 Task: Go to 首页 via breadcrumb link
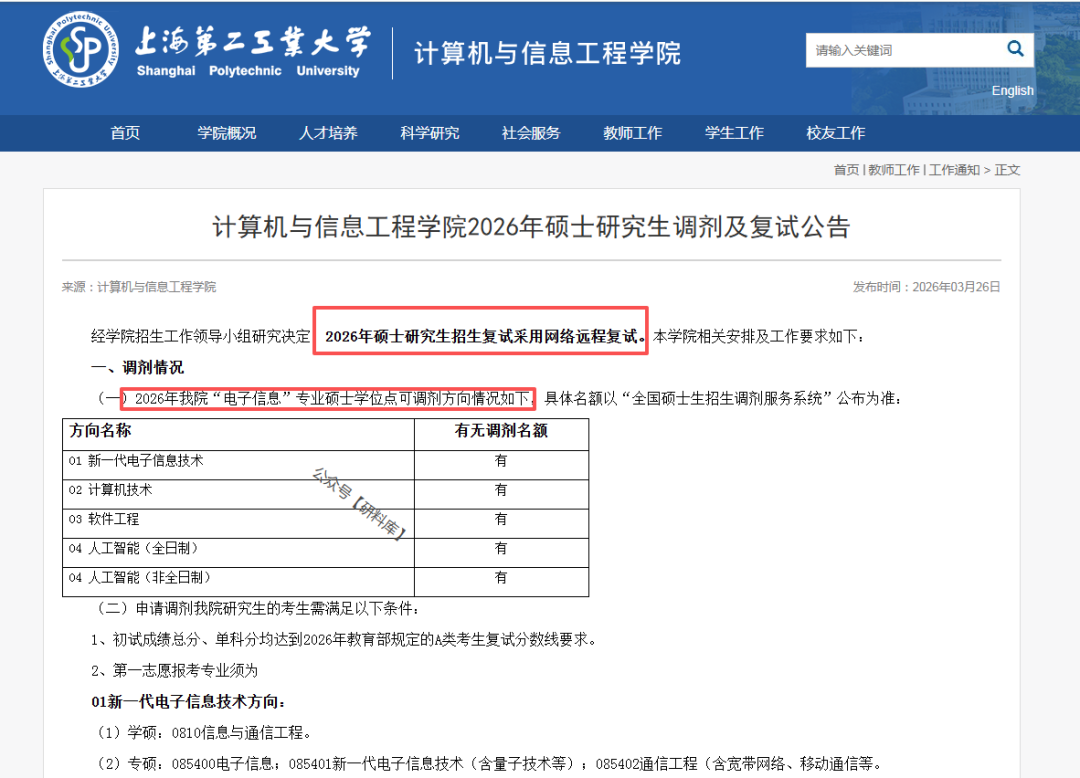click(846, 170)
